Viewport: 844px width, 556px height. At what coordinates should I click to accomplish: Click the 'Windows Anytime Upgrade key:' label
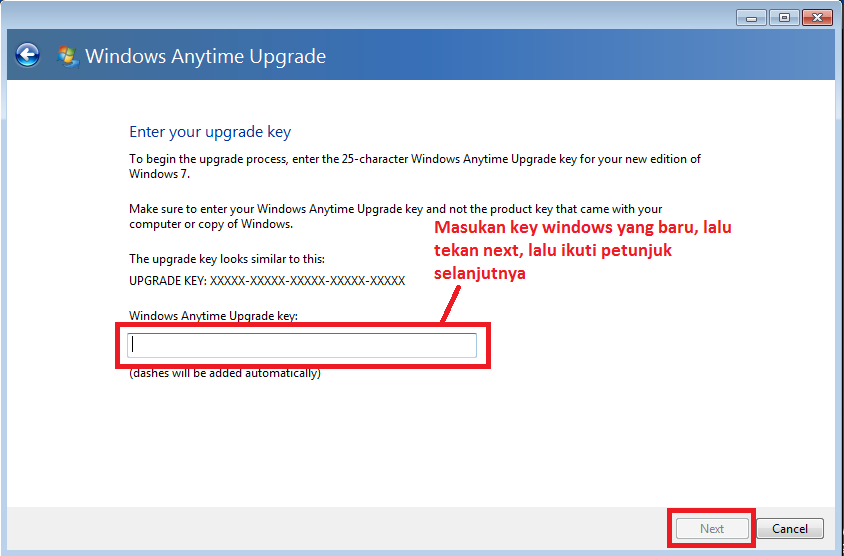point(213,316)
